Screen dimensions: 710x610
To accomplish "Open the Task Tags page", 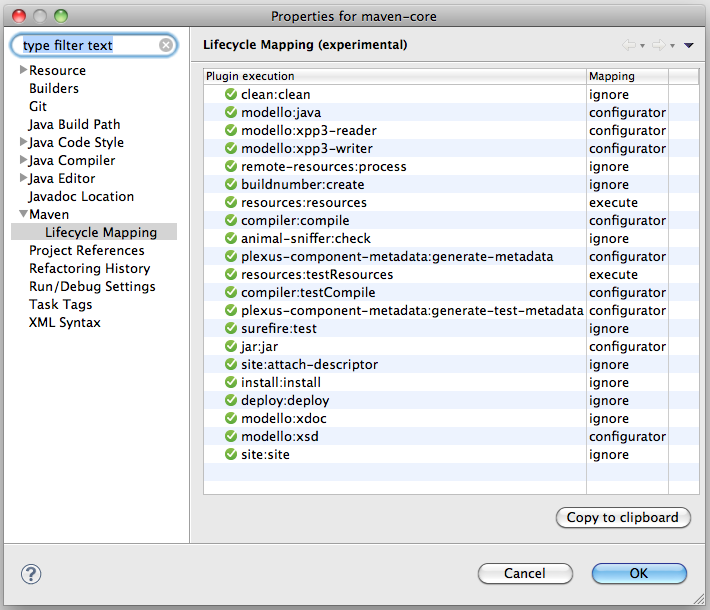I will (61, 304).
